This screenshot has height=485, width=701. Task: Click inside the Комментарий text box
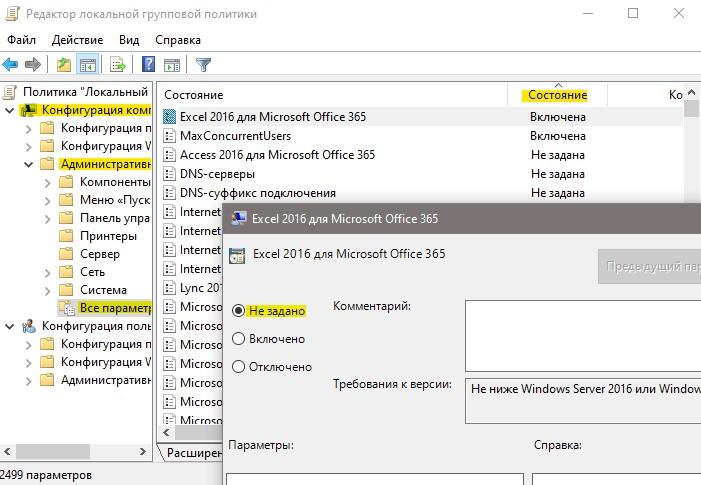[x=583, y=336]
